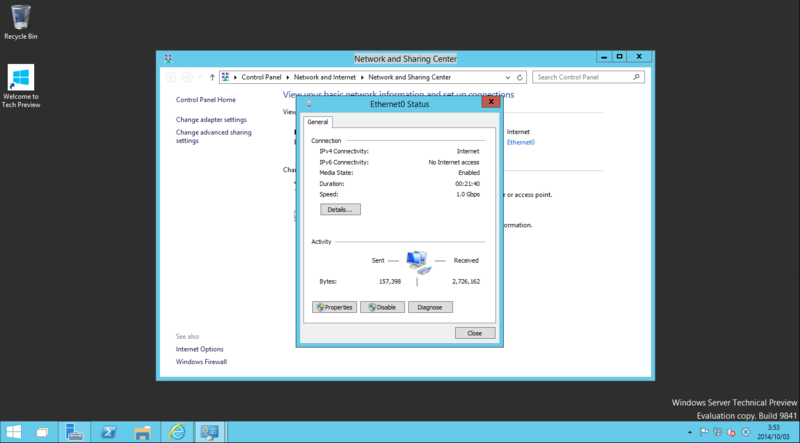Click the Ethernet0 connection link

pos(521,142)
